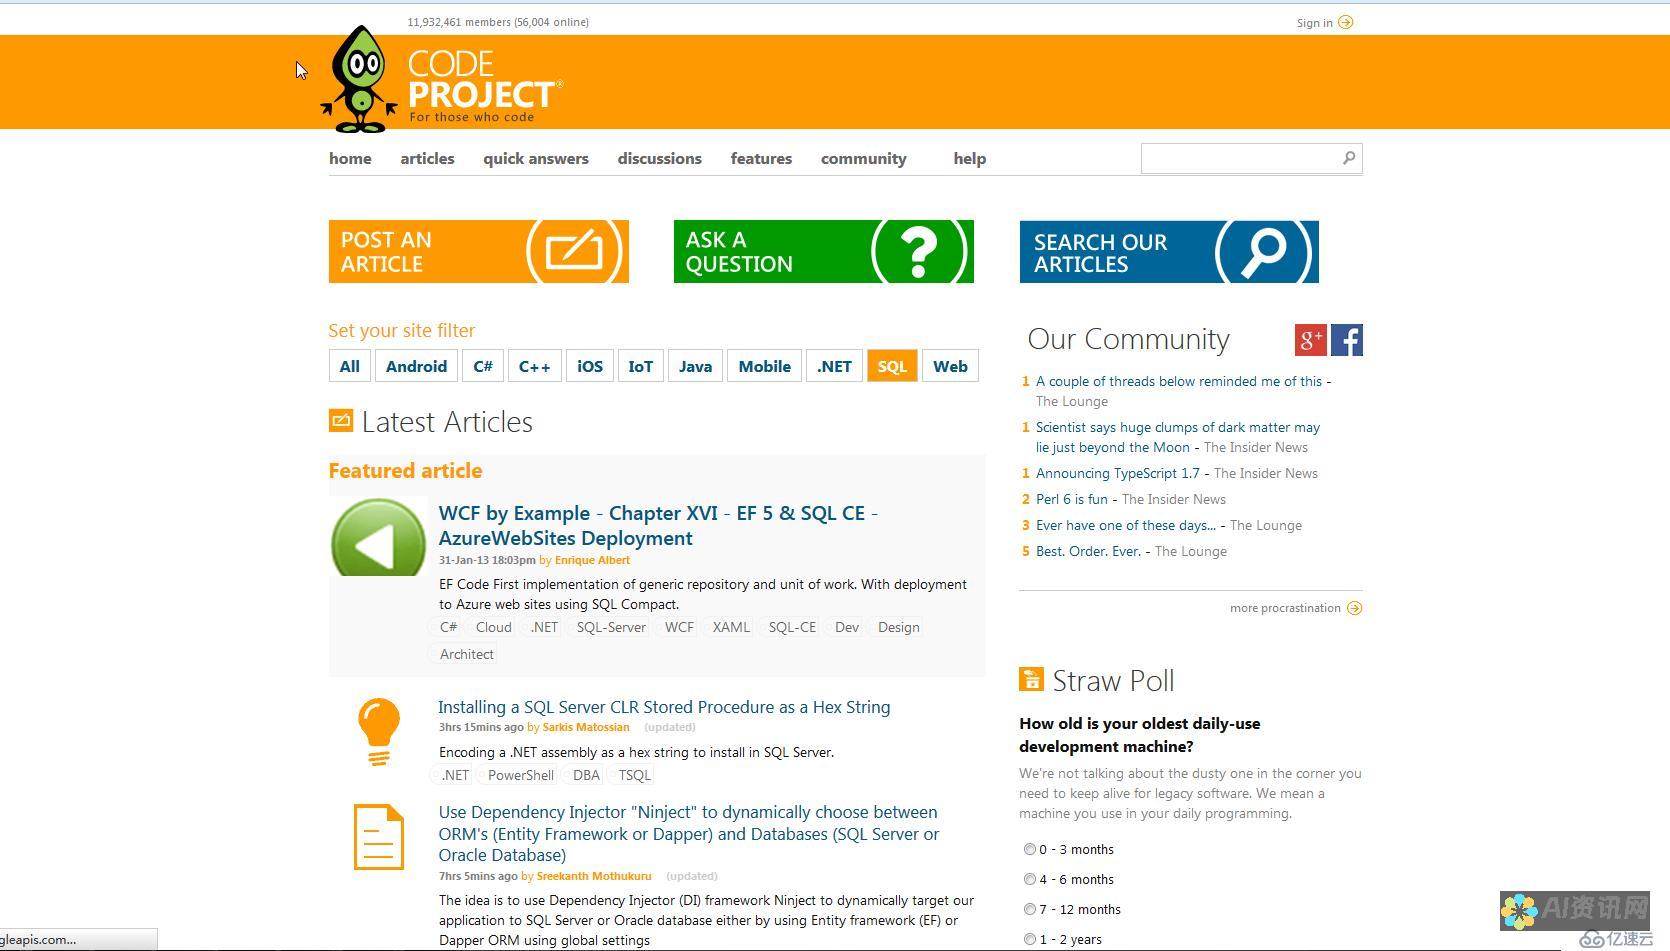Open the Google Plus community icon
The image size is (1670, 951).
pyautogui.click(x=1310, y=340)
